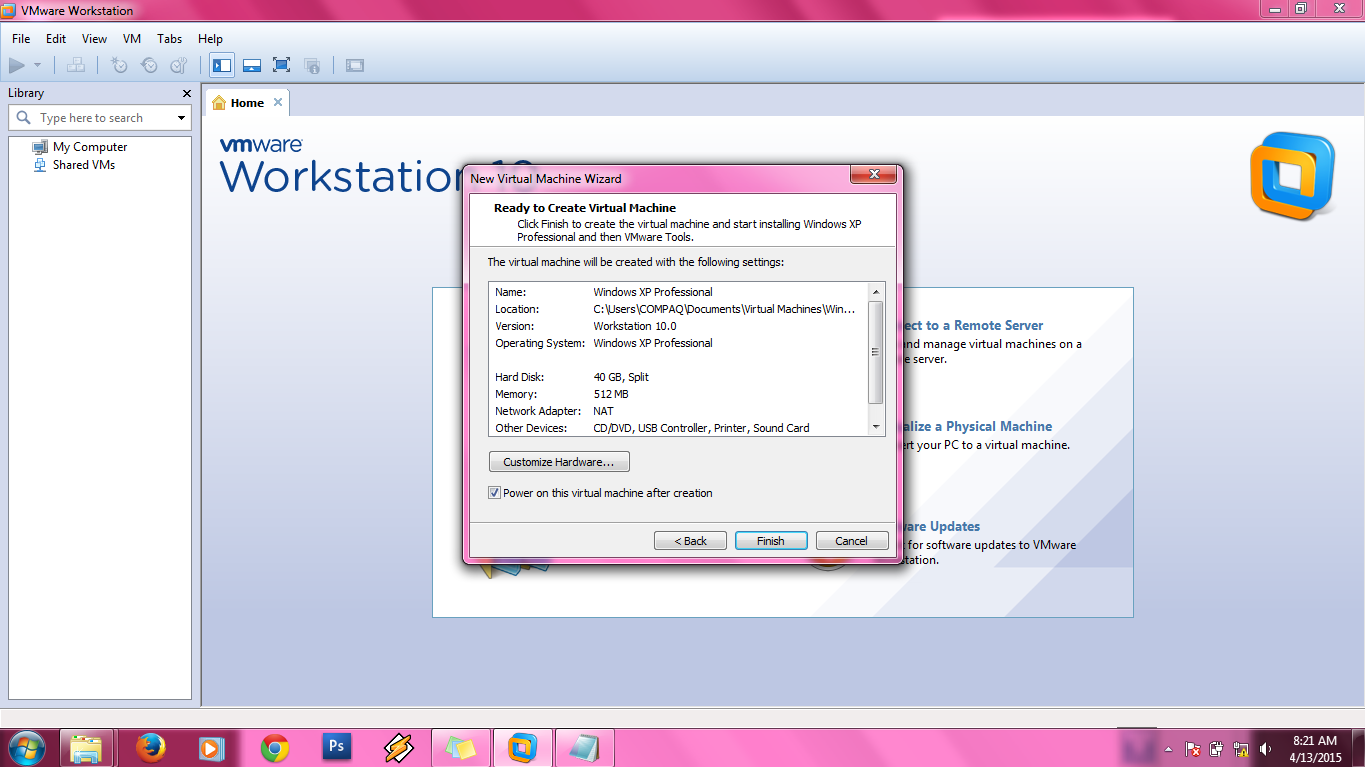Screen dimensions: 1365x767
Task: Open the Help menu
Action: tap(210, 39)
